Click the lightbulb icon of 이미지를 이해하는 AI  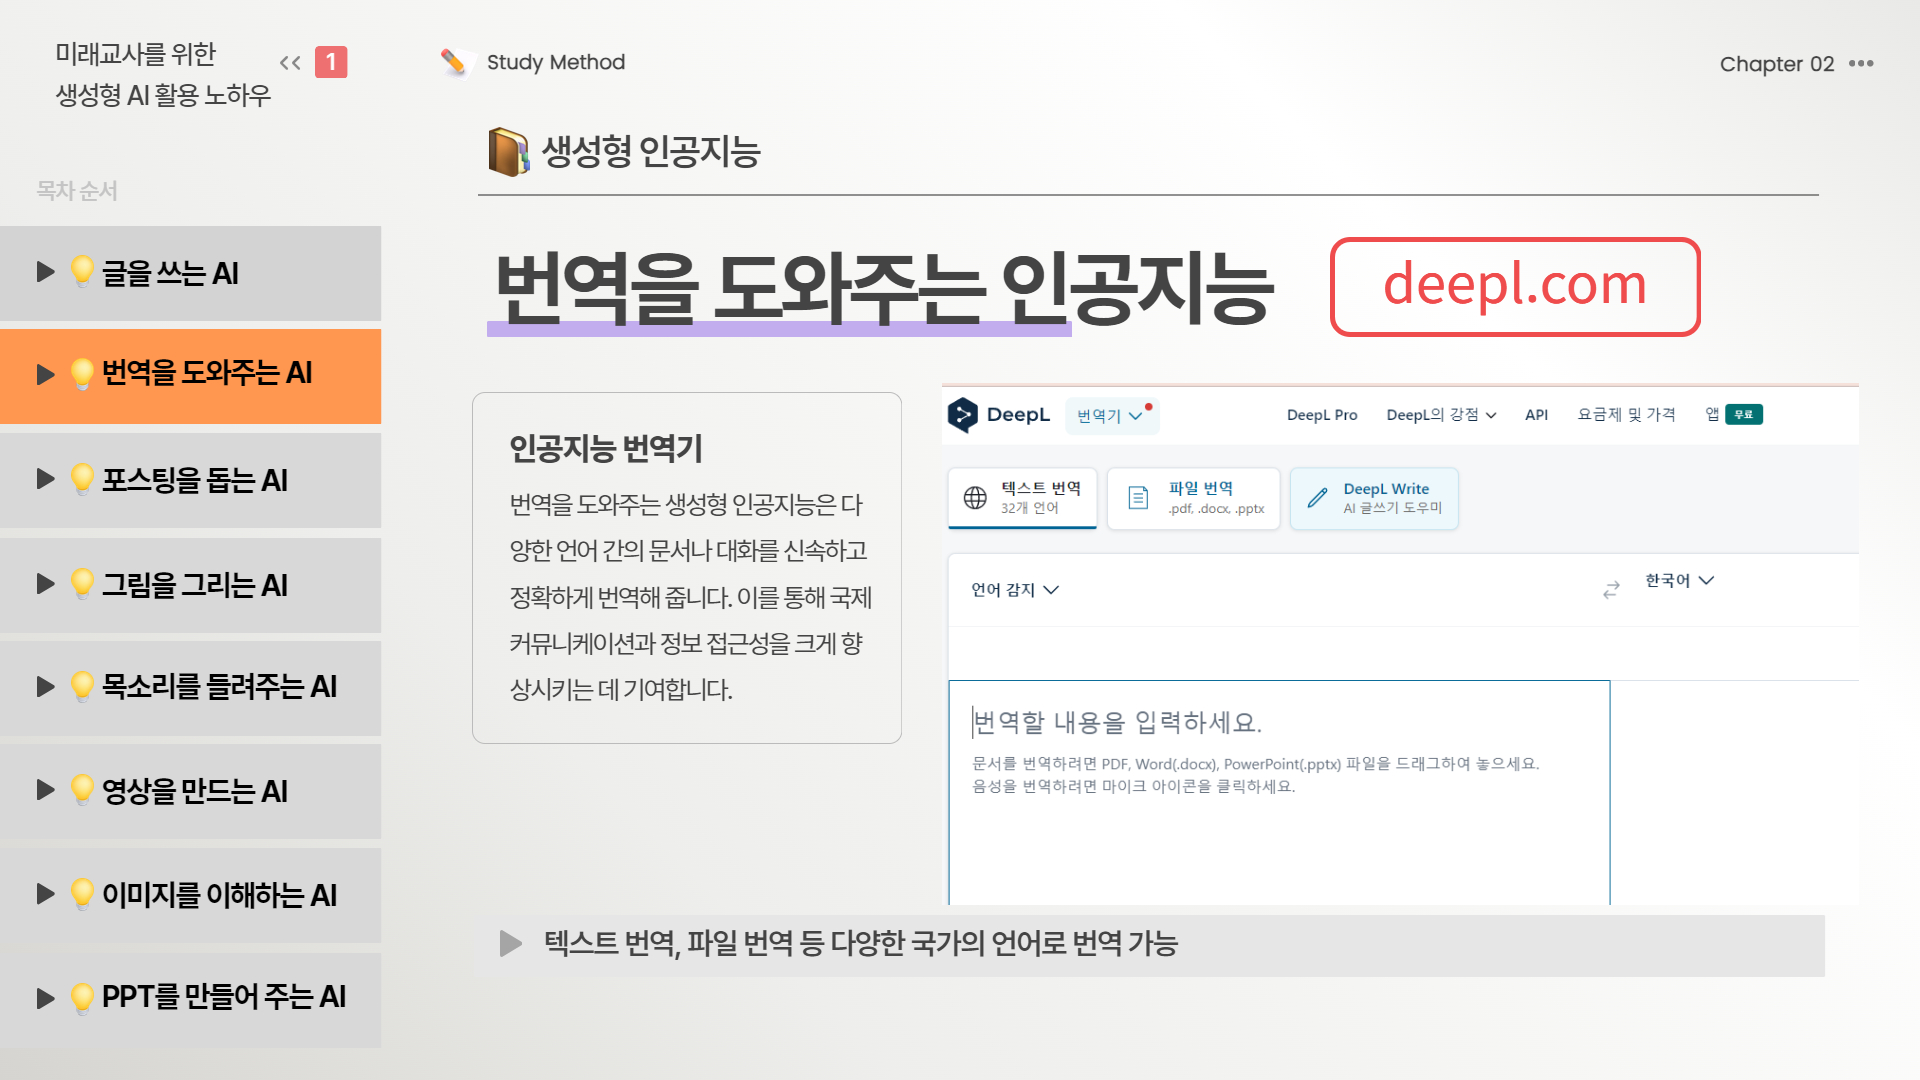click(83, 895)
